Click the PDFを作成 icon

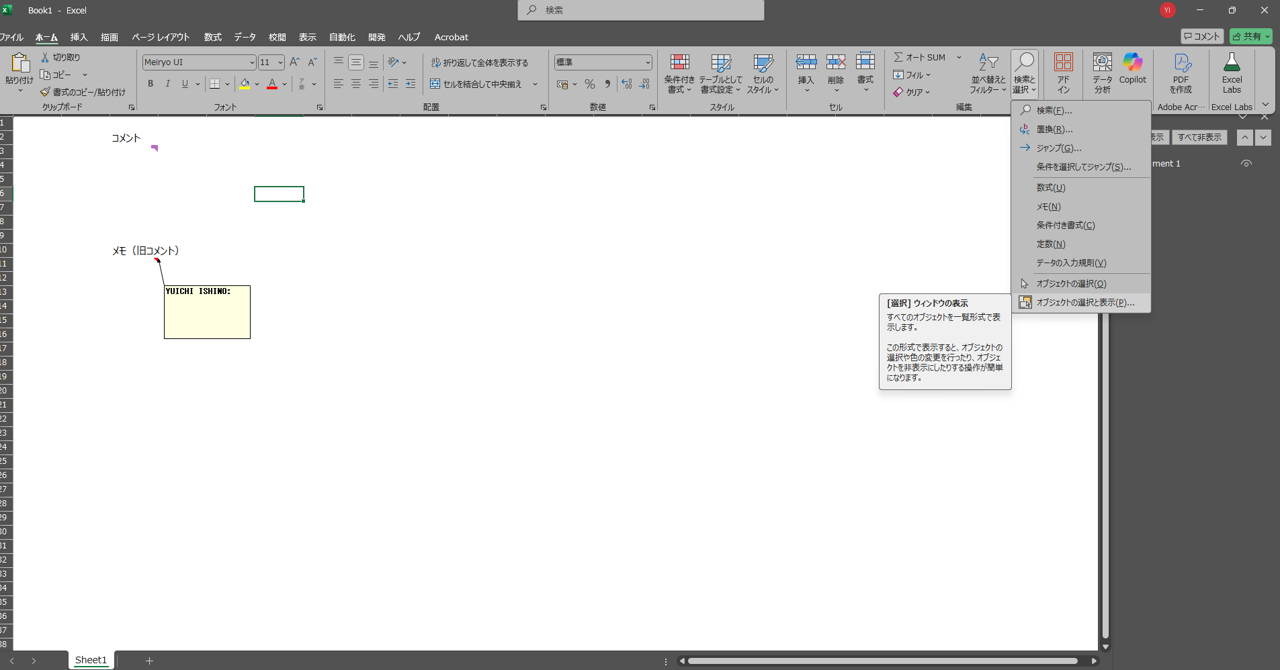point(1180,72)
